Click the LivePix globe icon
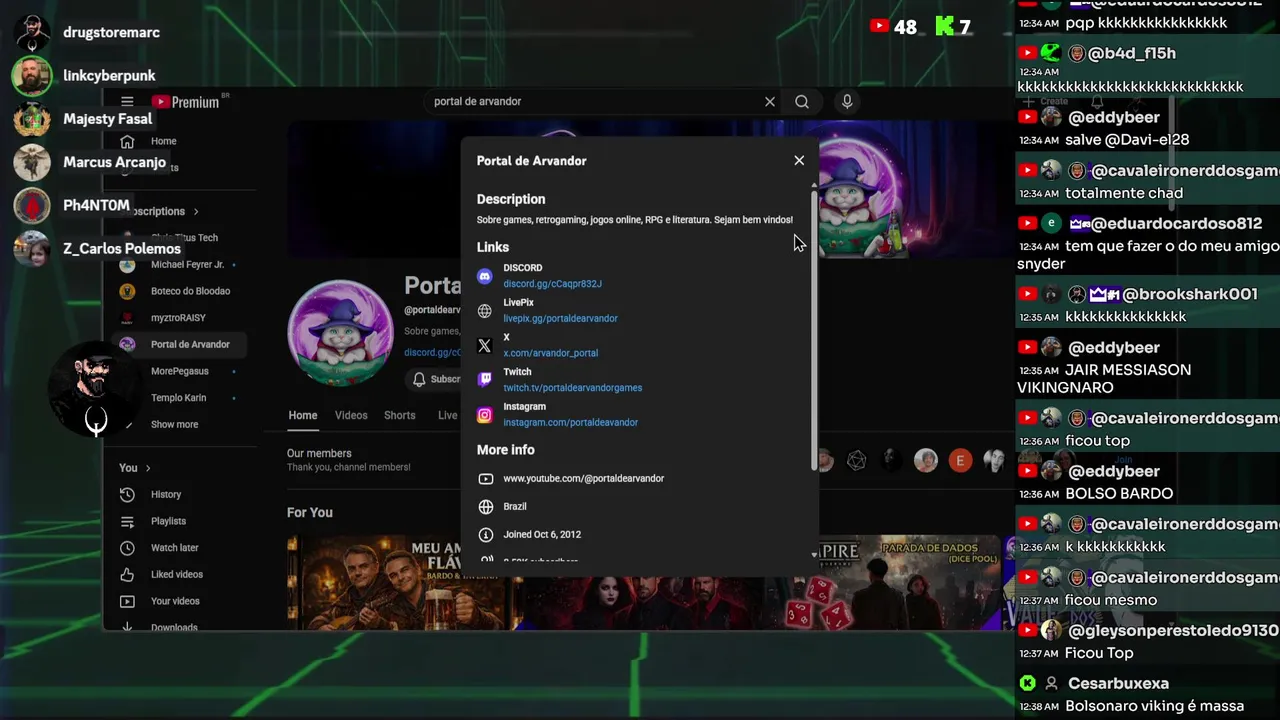 point(485,311)
